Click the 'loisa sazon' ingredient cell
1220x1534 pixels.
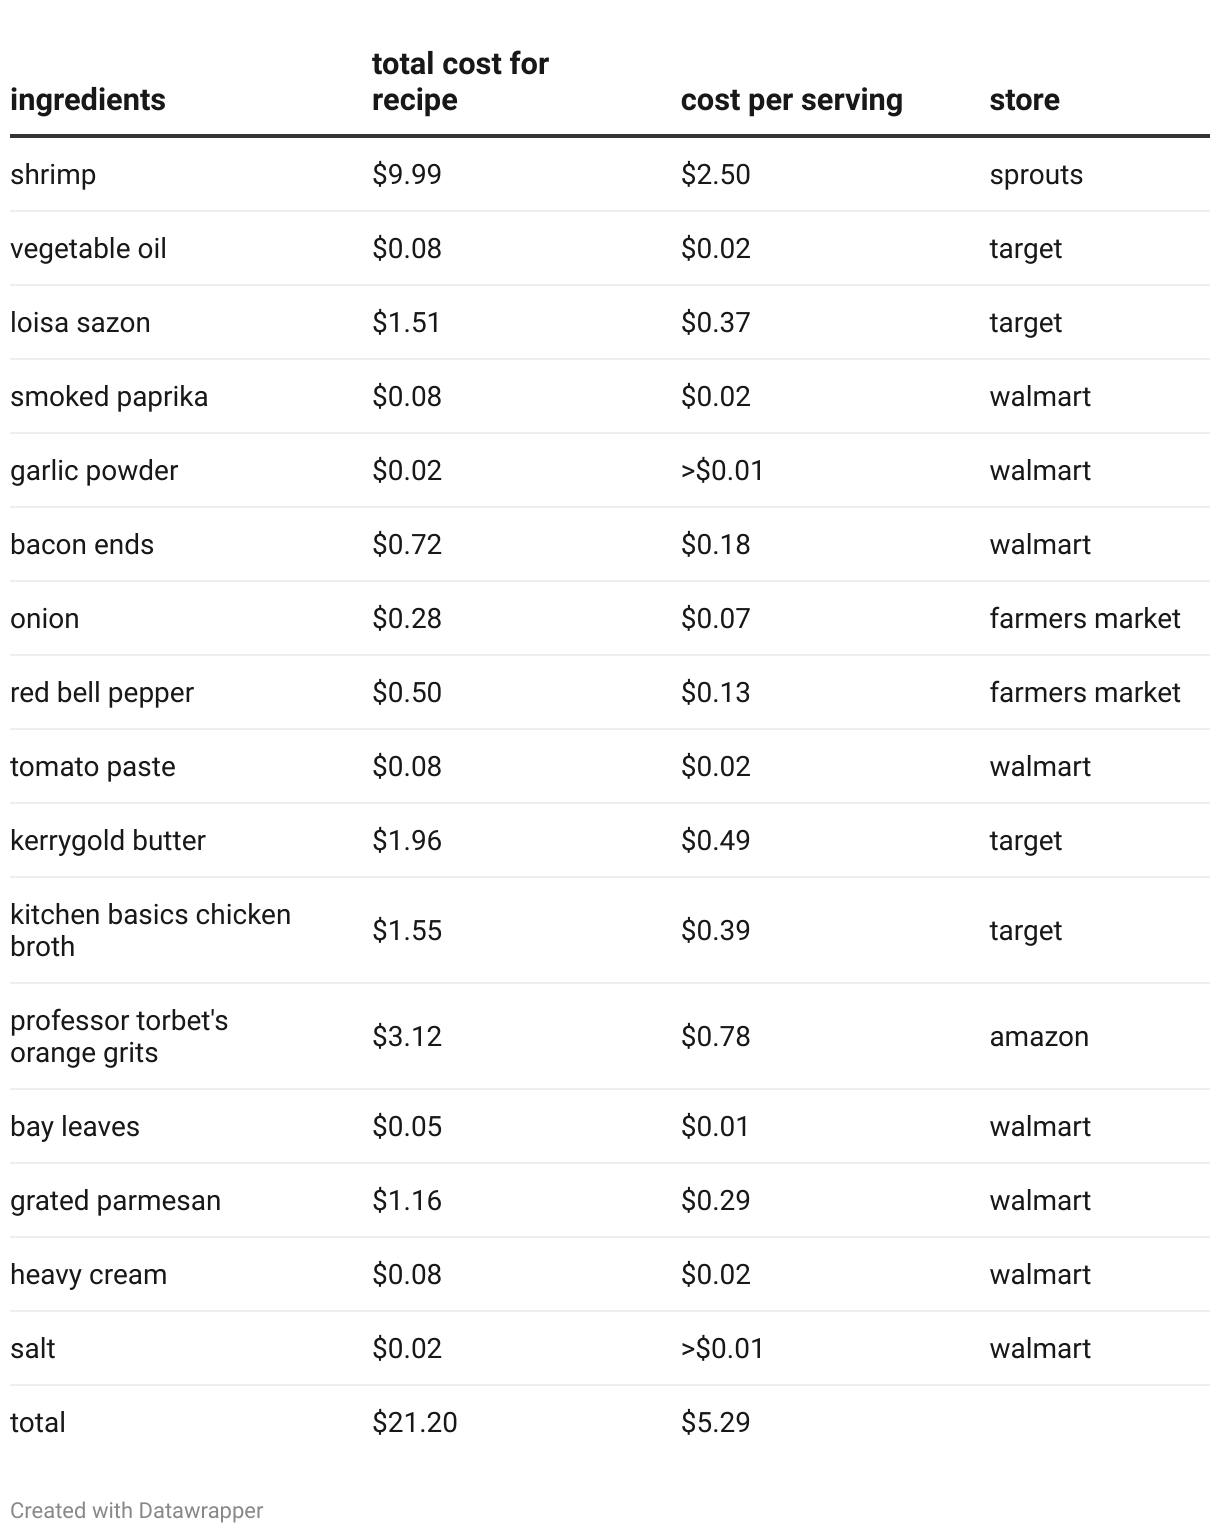(80, 323)
